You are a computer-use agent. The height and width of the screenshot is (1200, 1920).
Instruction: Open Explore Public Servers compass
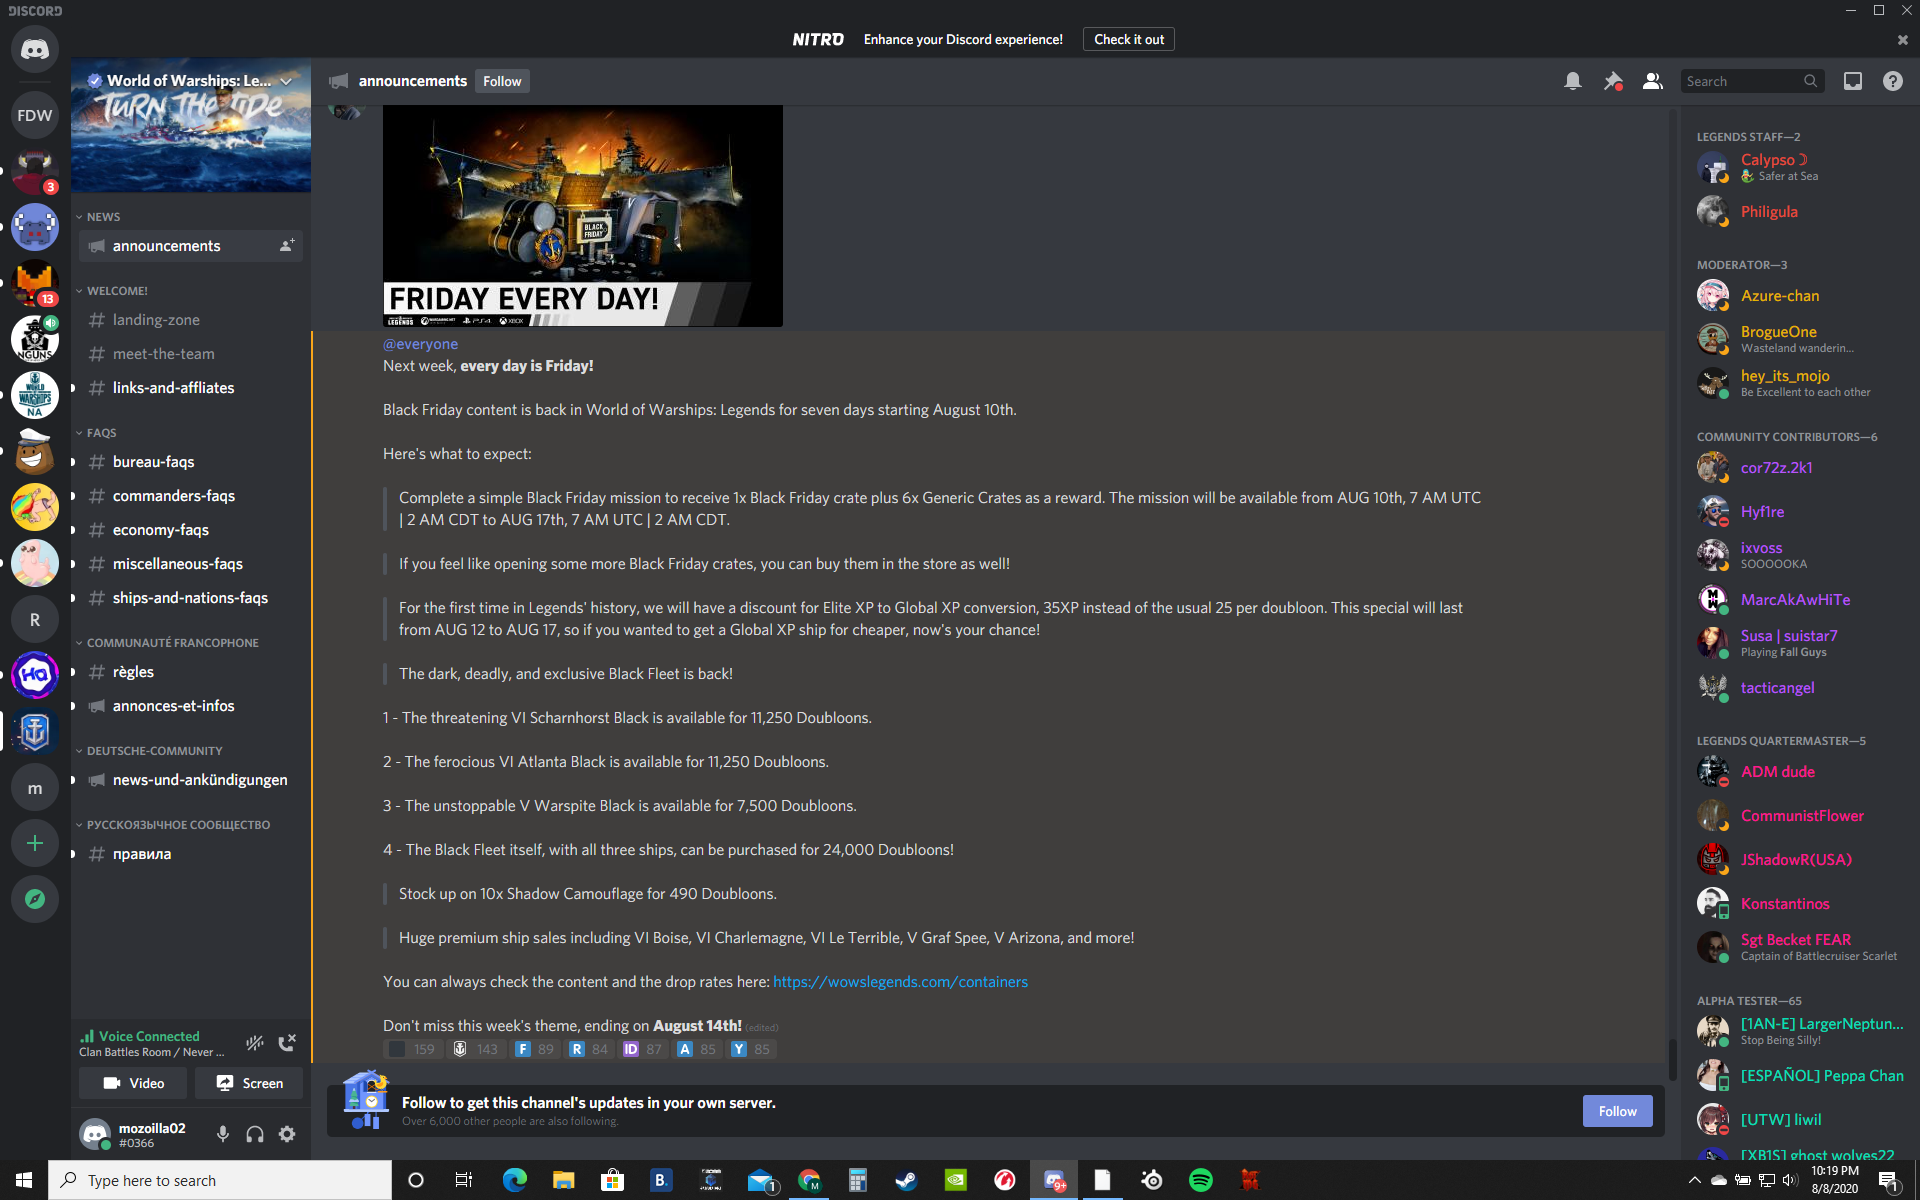point(35,899)
